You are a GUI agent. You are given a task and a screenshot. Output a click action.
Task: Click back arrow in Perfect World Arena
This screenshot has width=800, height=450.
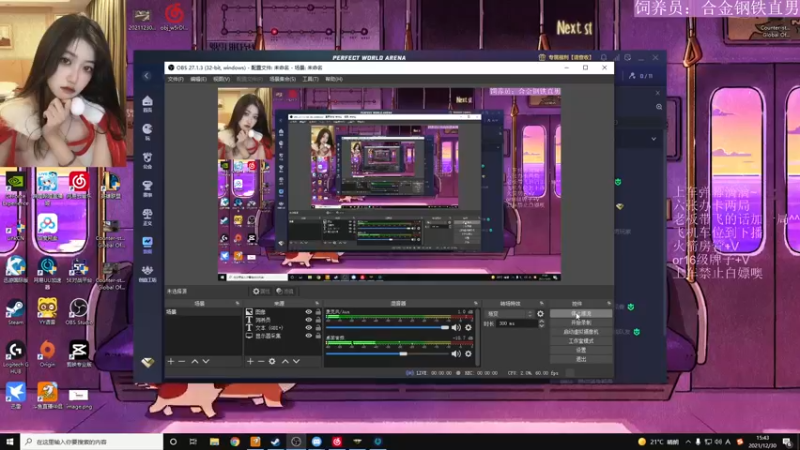(x=147, y=76)
